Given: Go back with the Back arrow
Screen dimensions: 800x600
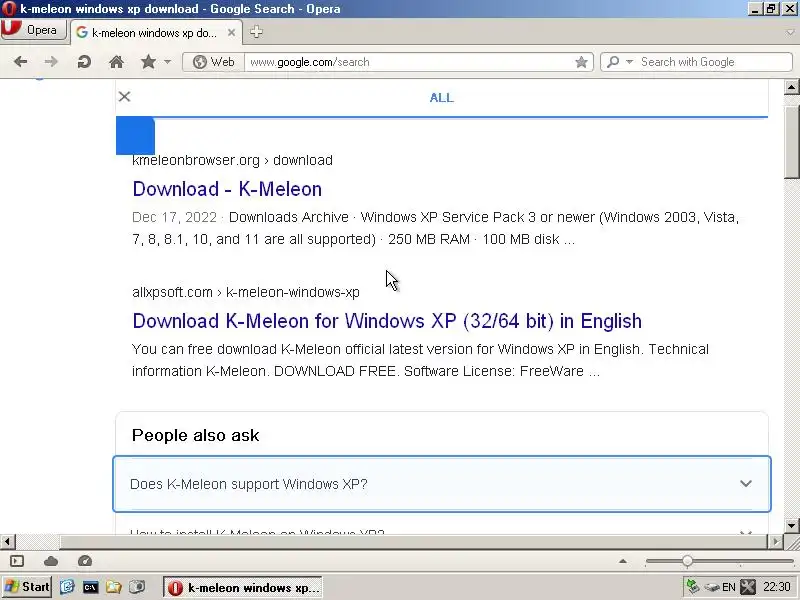Looking at the screenshot, I should point(20,62).
